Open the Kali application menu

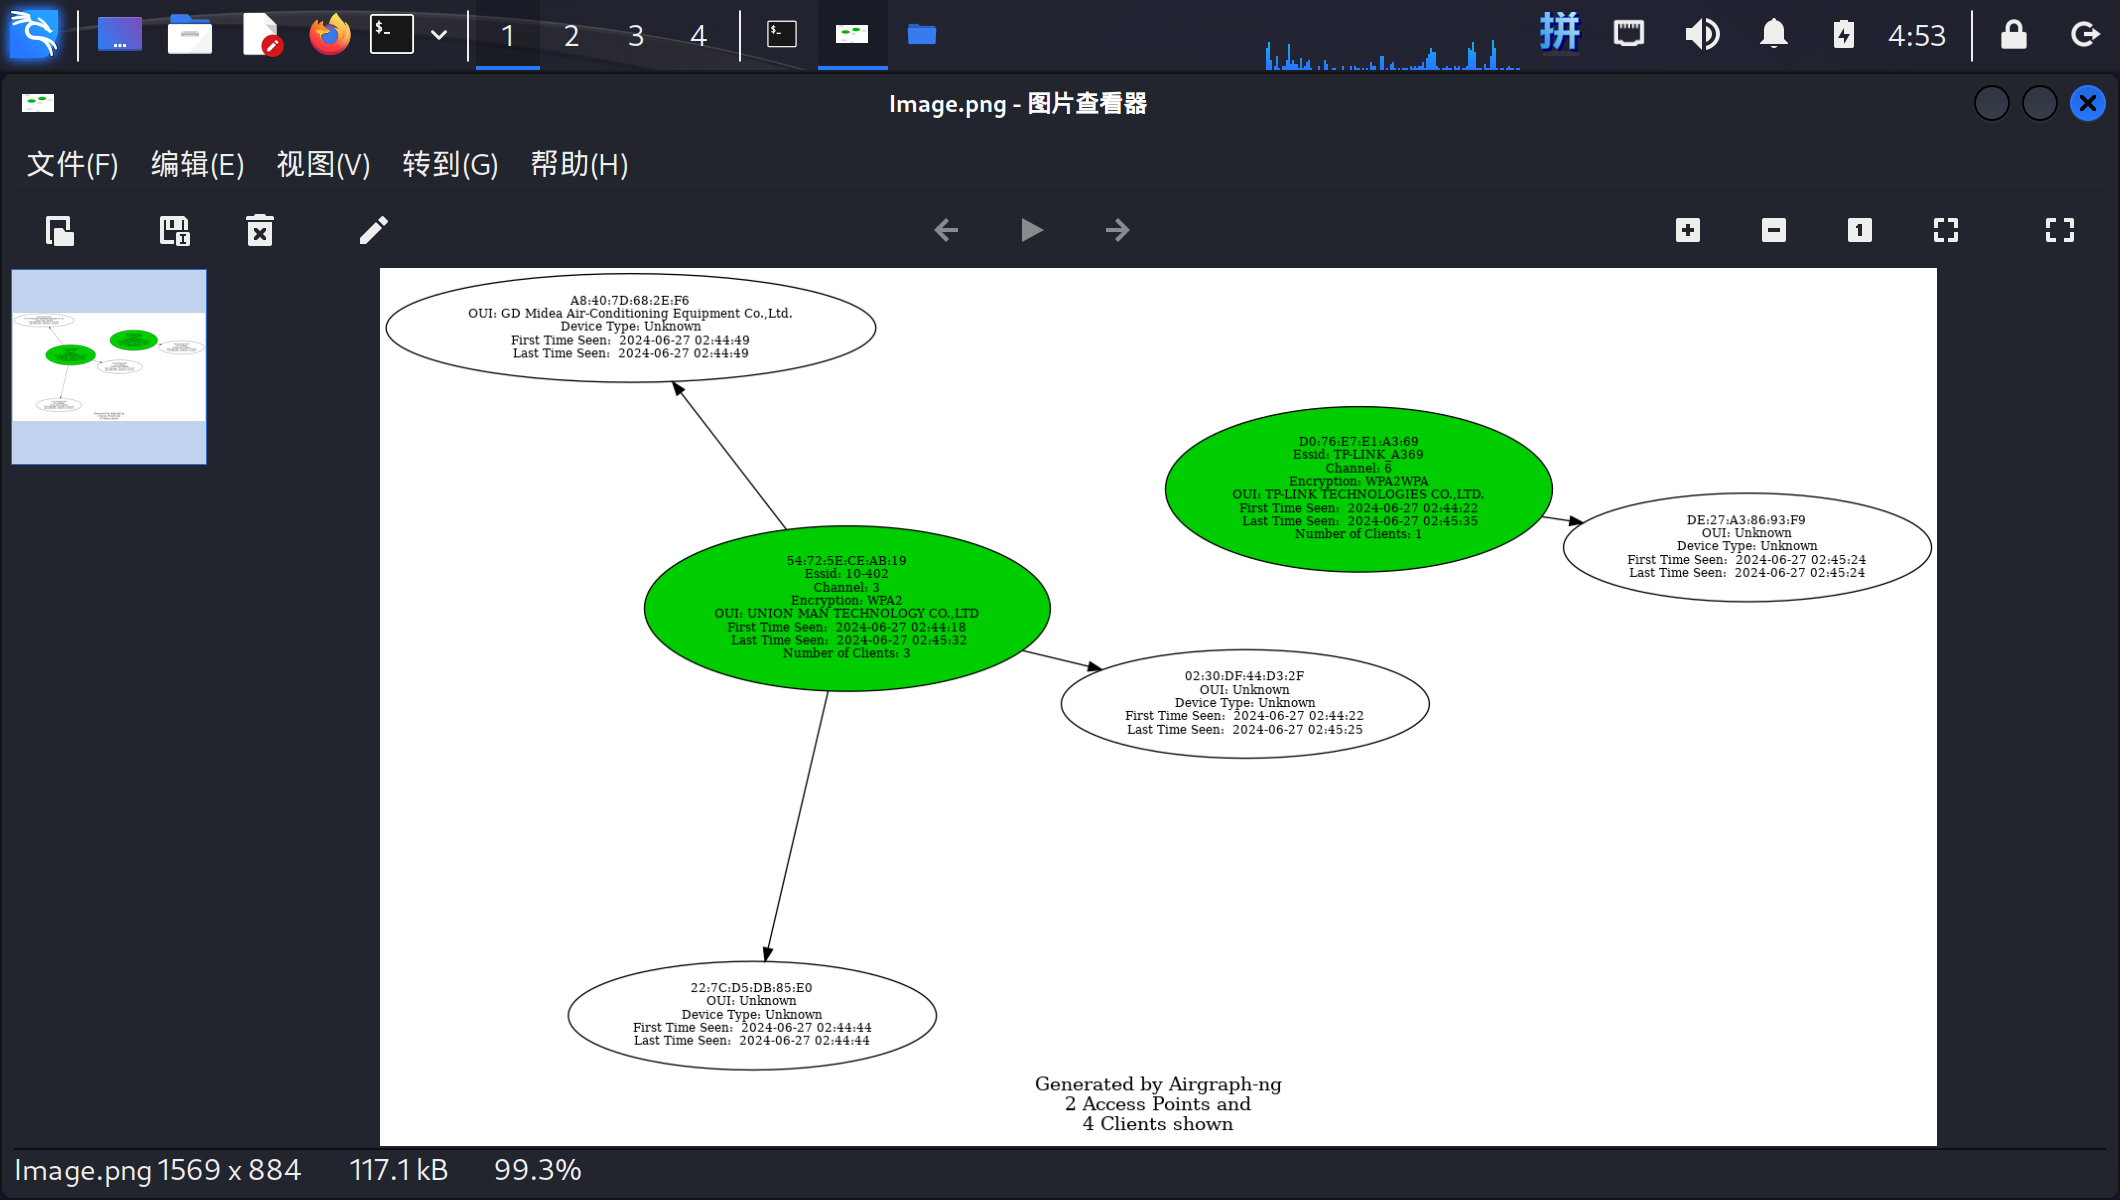[x=34, y=34]
